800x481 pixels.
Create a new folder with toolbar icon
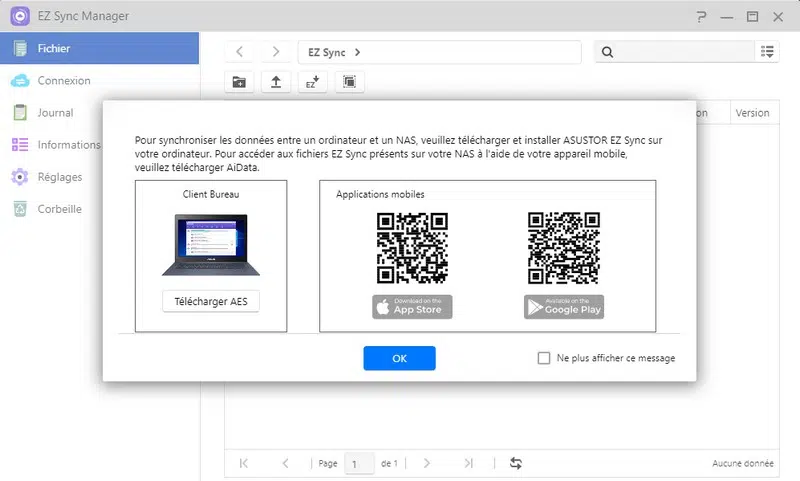coord(239,82)
